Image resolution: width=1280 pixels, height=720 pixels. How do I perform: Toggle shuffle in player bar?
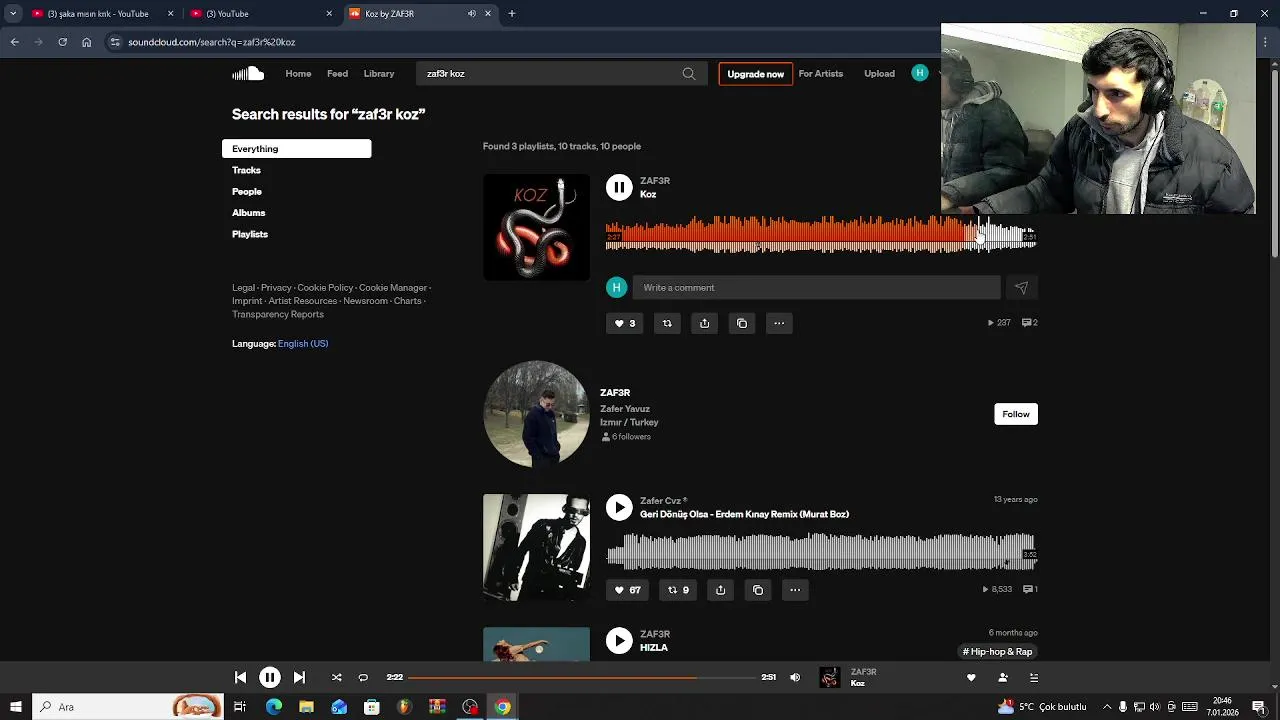pyautogui.click(x=337, y=677)
